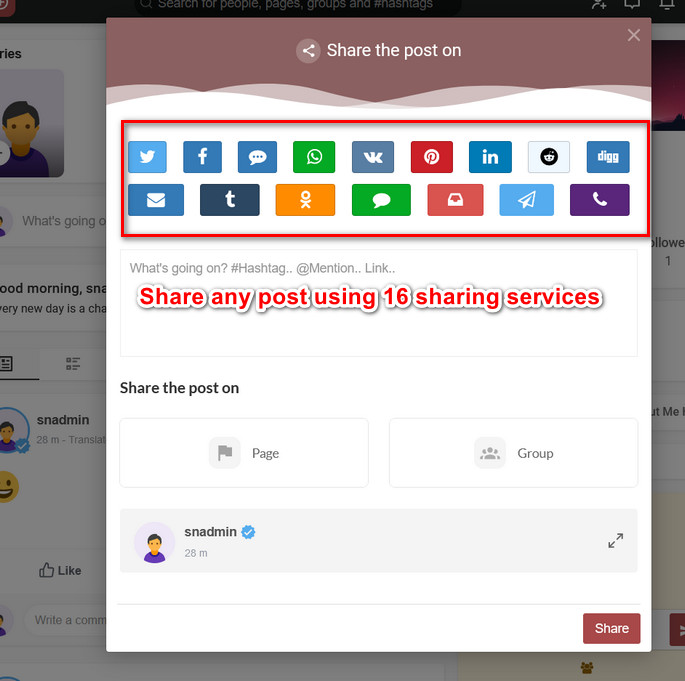Click the '28 m' timestamp in post preview
The width and height of the screenshot is (685, 681).
(x=196, y=553)
